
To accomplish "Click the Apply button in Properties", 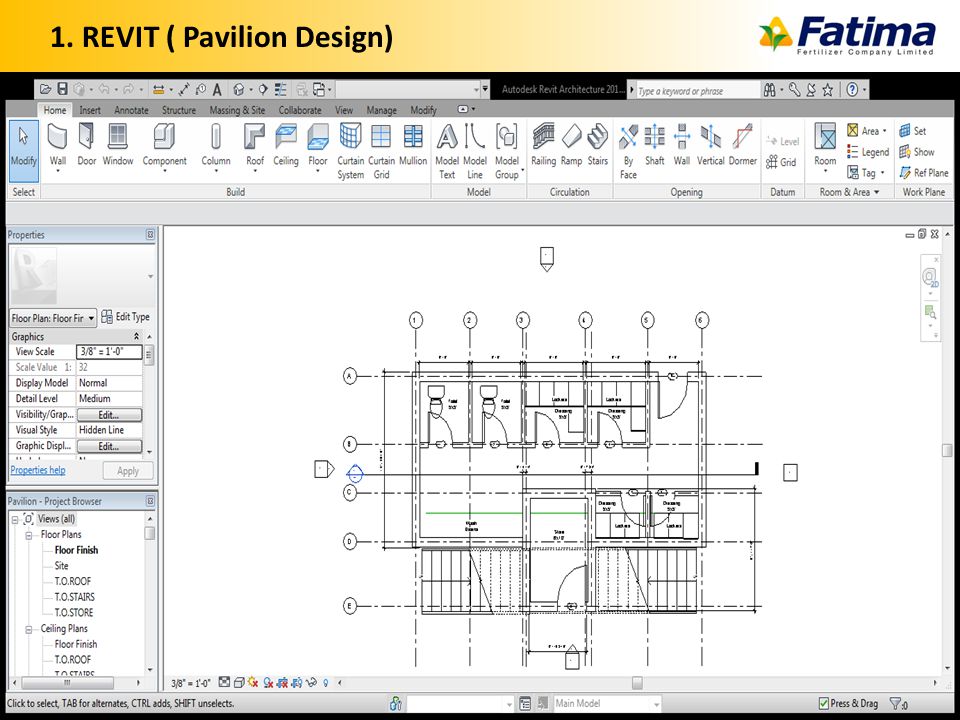I will coord(127,471).
